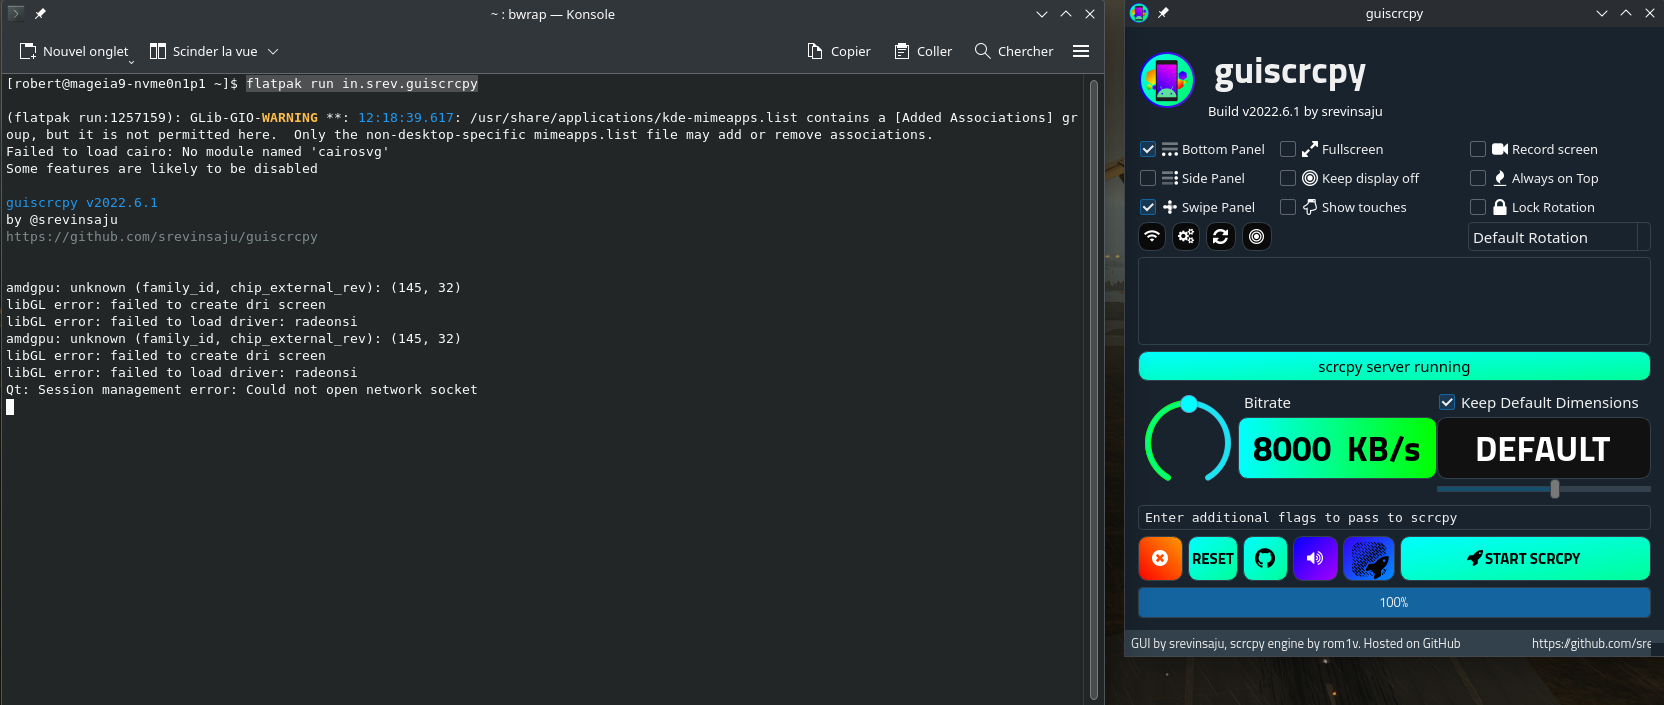The height and width of the screenshot is (705, 1664).
Task: Click the 'Bitrate' label
Action: coord(1267,403)
